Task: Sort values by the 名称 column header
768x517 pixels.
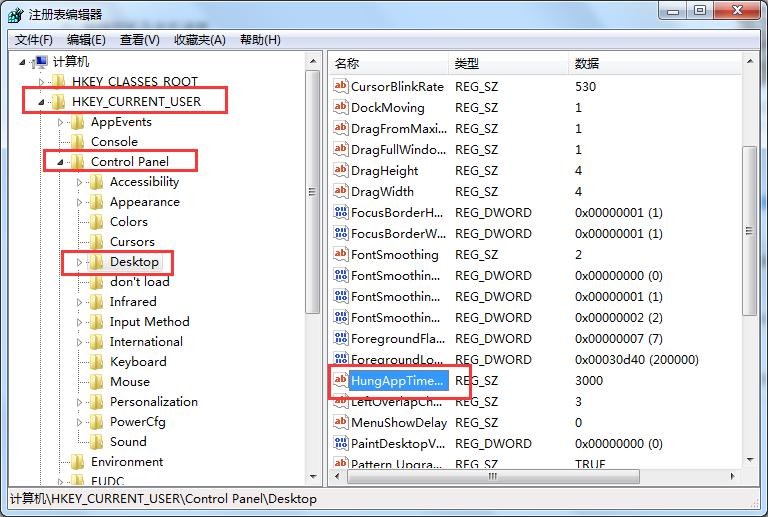Action: tap(388, 63)
